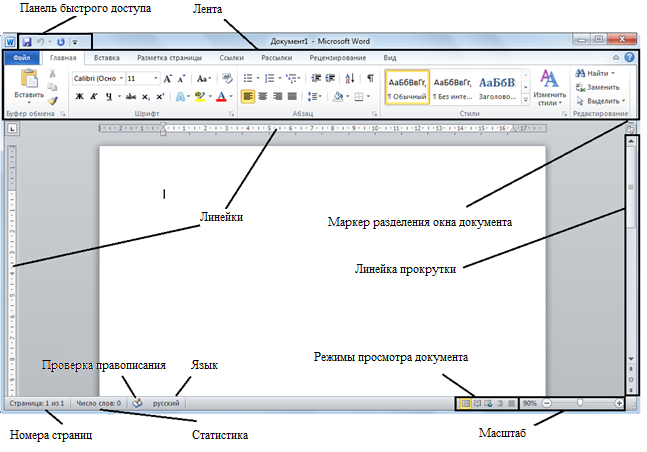
Task: Click the Text Effects glowing A icon
Action: tap(180, 97)
